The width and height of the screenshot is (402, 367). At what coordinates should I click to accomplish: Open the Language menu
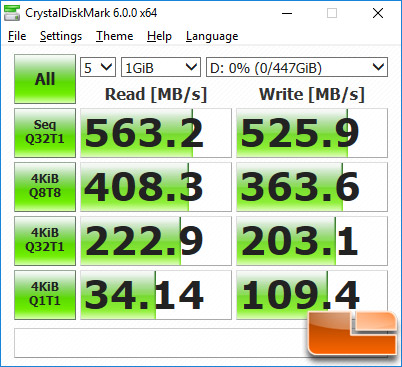(x=212, y=36)
